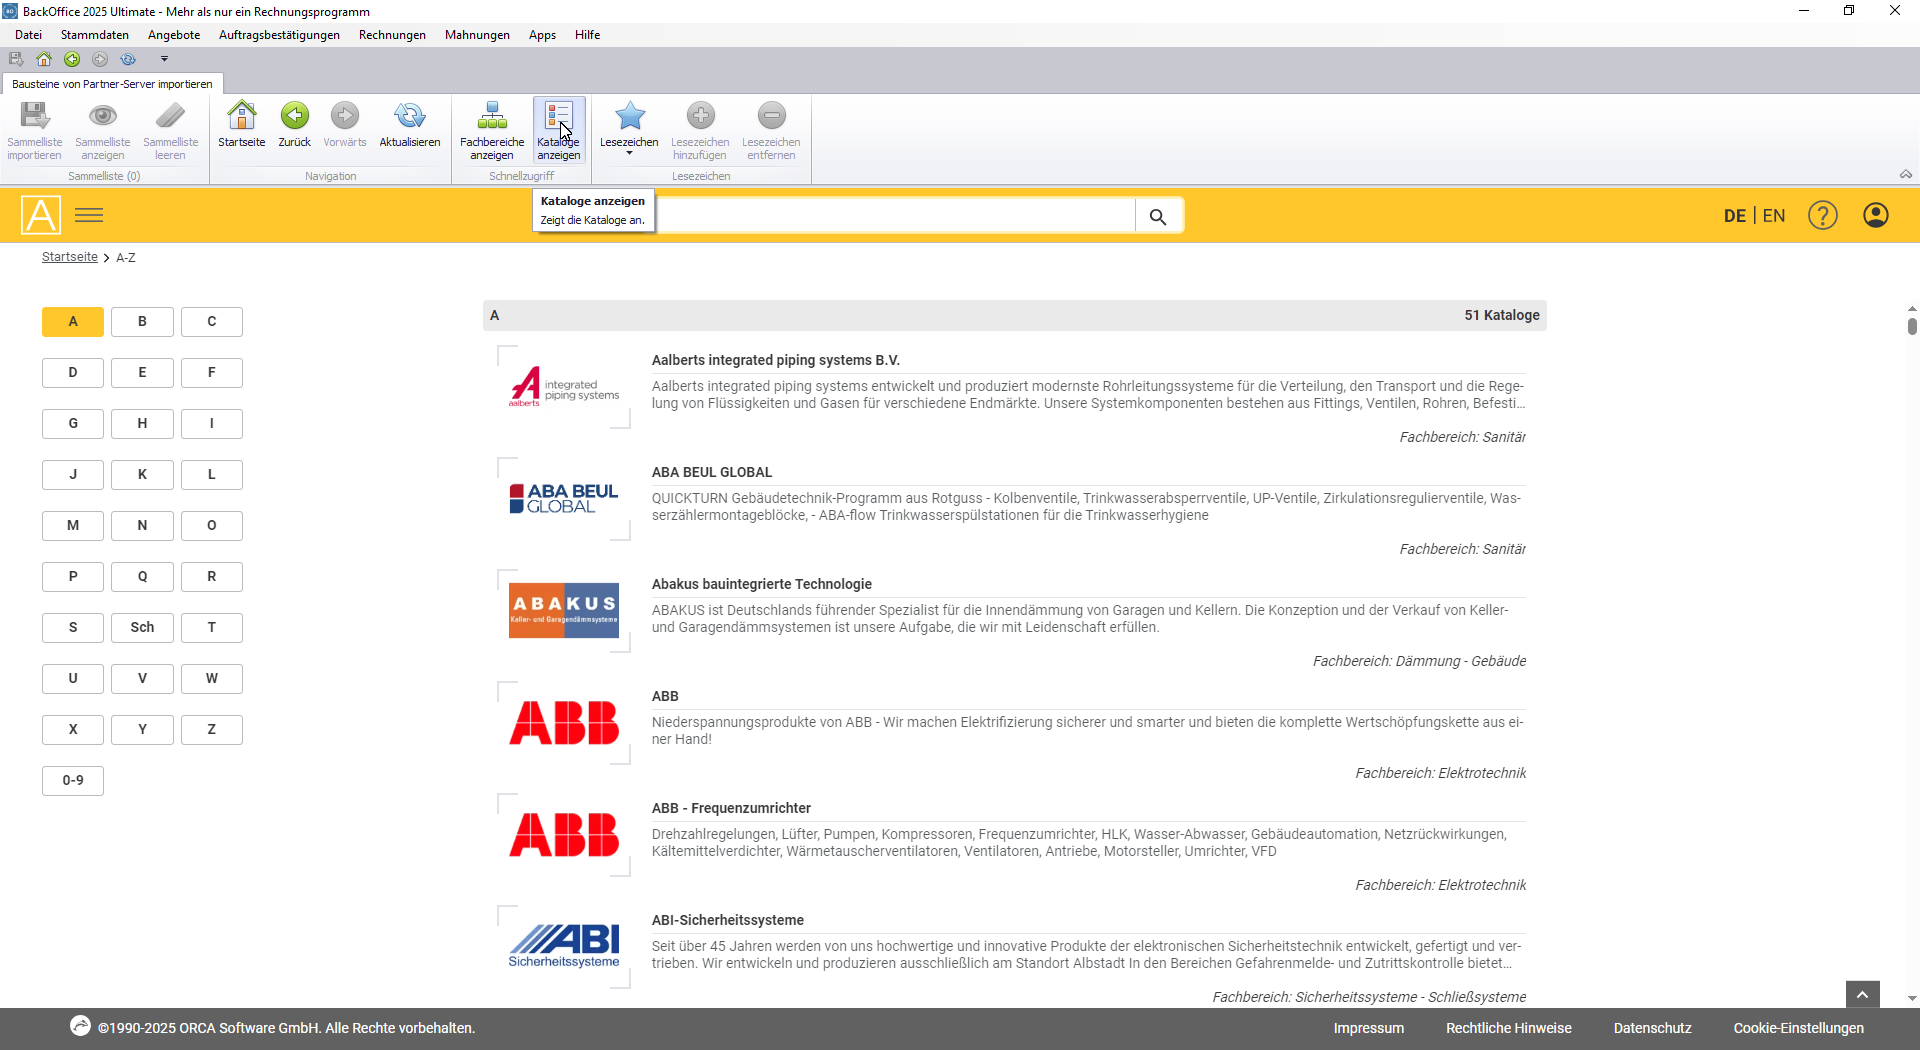This screenshot has height=1050, width=1920.
Task: Open the Datei menu
Action: [28, 35]
